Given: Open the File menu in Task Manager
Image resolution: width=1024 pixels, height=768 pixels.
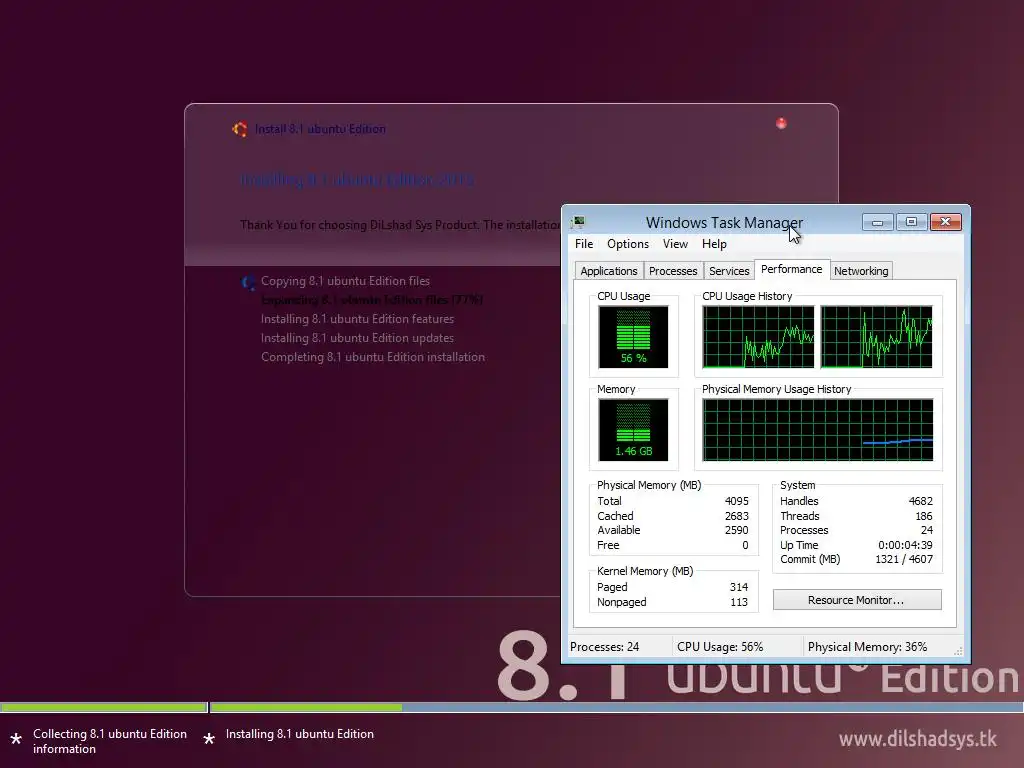Looking at the screenshot, I should (x=584, y=244).
